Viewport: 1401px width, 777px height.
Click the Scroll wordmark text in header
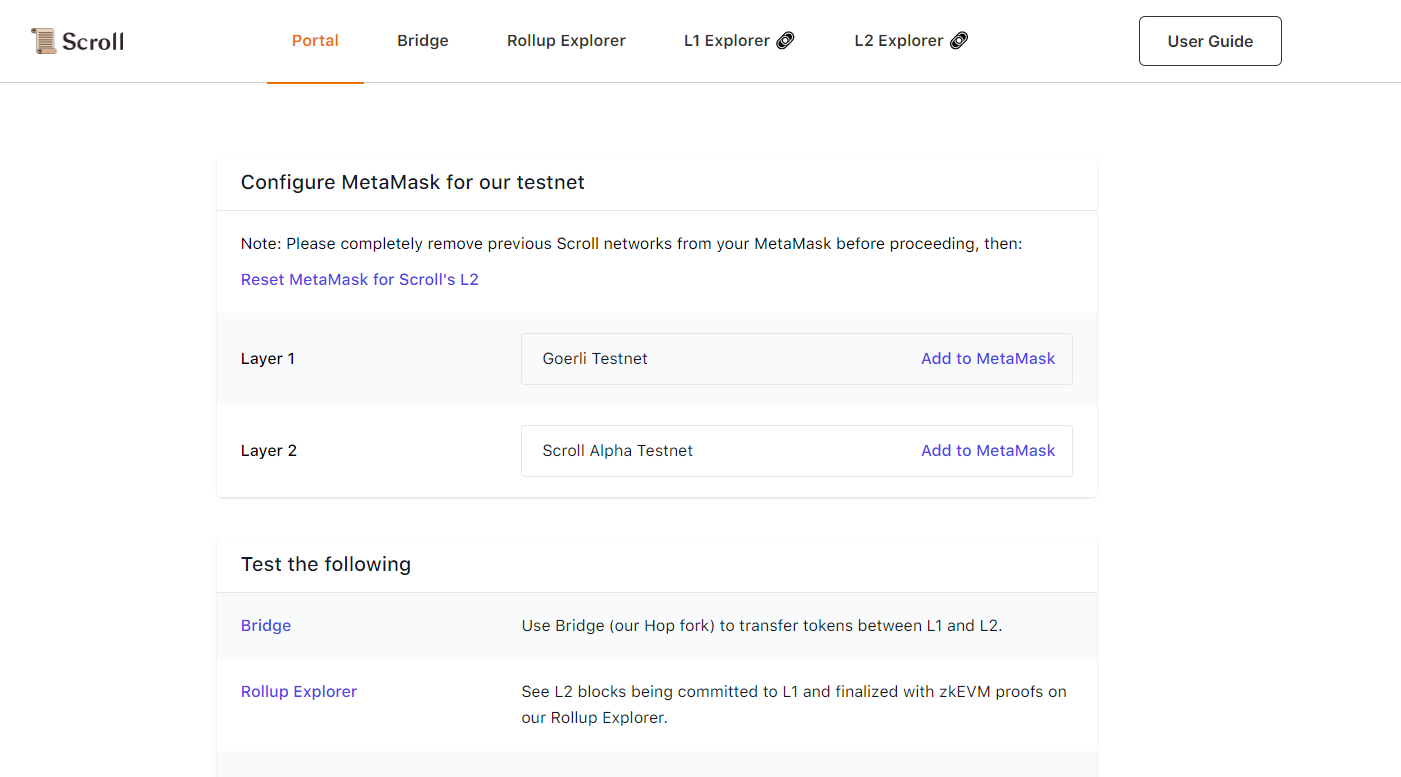[x=93, y=41]
